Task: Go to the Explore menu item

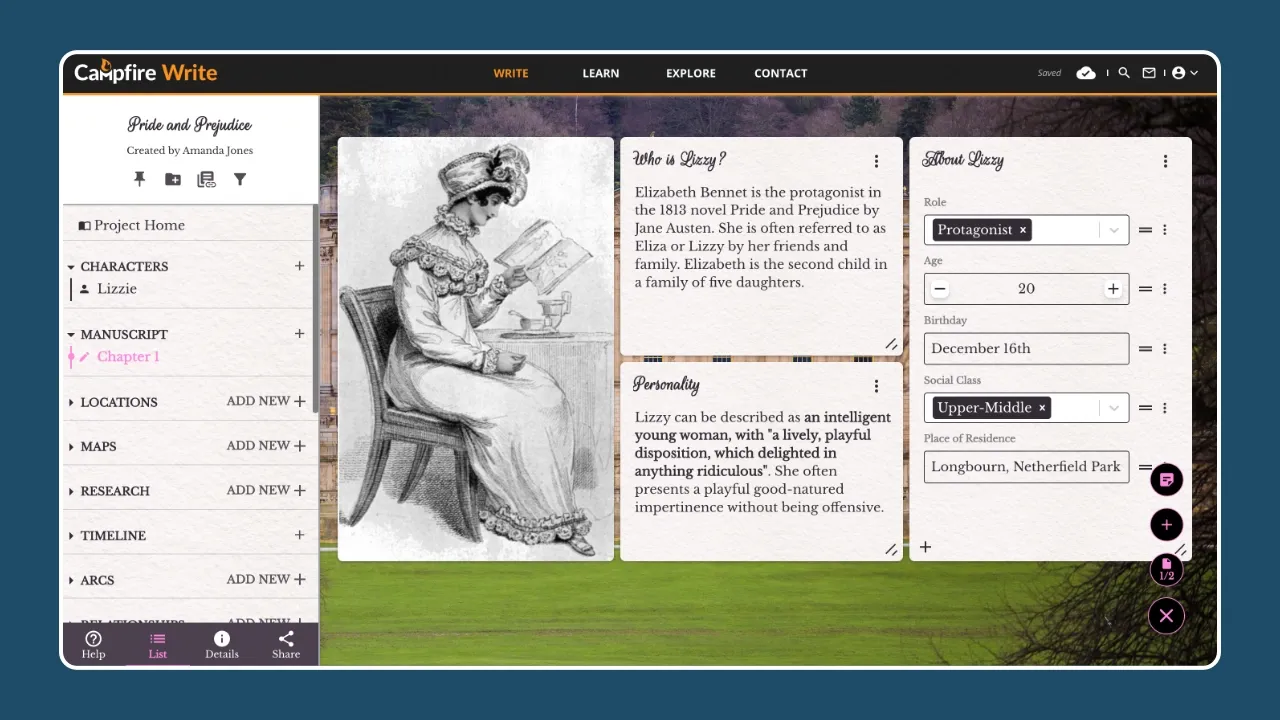Action: [x=691, y=73]
